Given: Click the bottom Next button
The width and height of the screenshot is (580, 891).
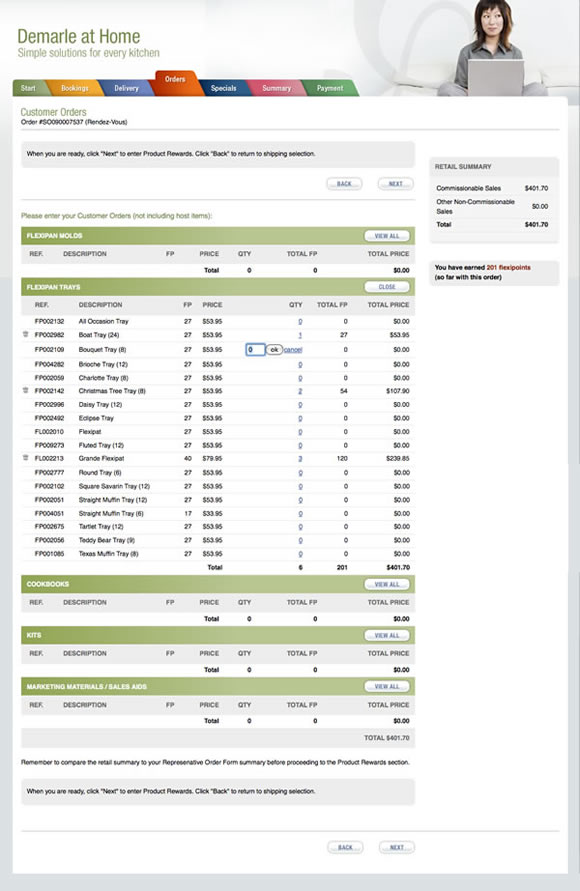Looking at the screenshot, I should (397, 847).
